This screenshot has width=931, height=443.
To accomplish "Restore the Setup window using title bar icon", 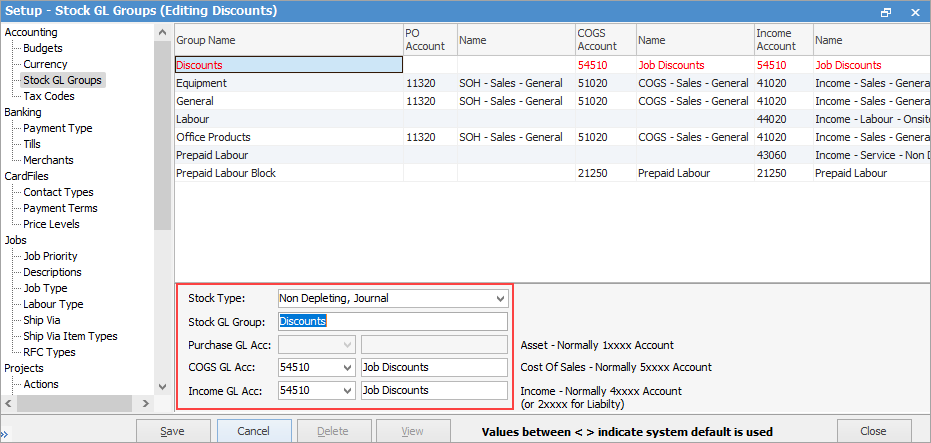I will click(x=886, y=11).
